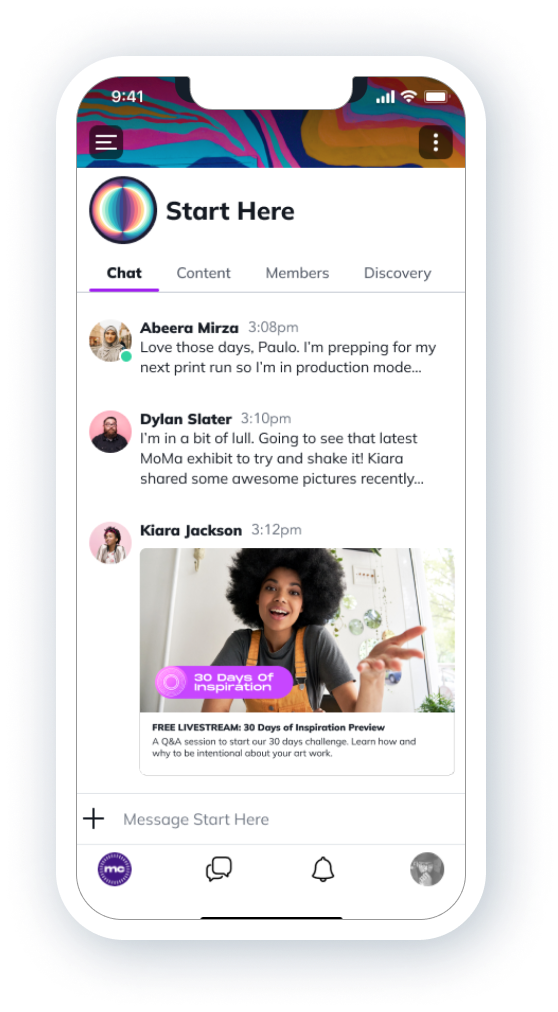Tap Dylan Slater's avatar

point(110,431)
